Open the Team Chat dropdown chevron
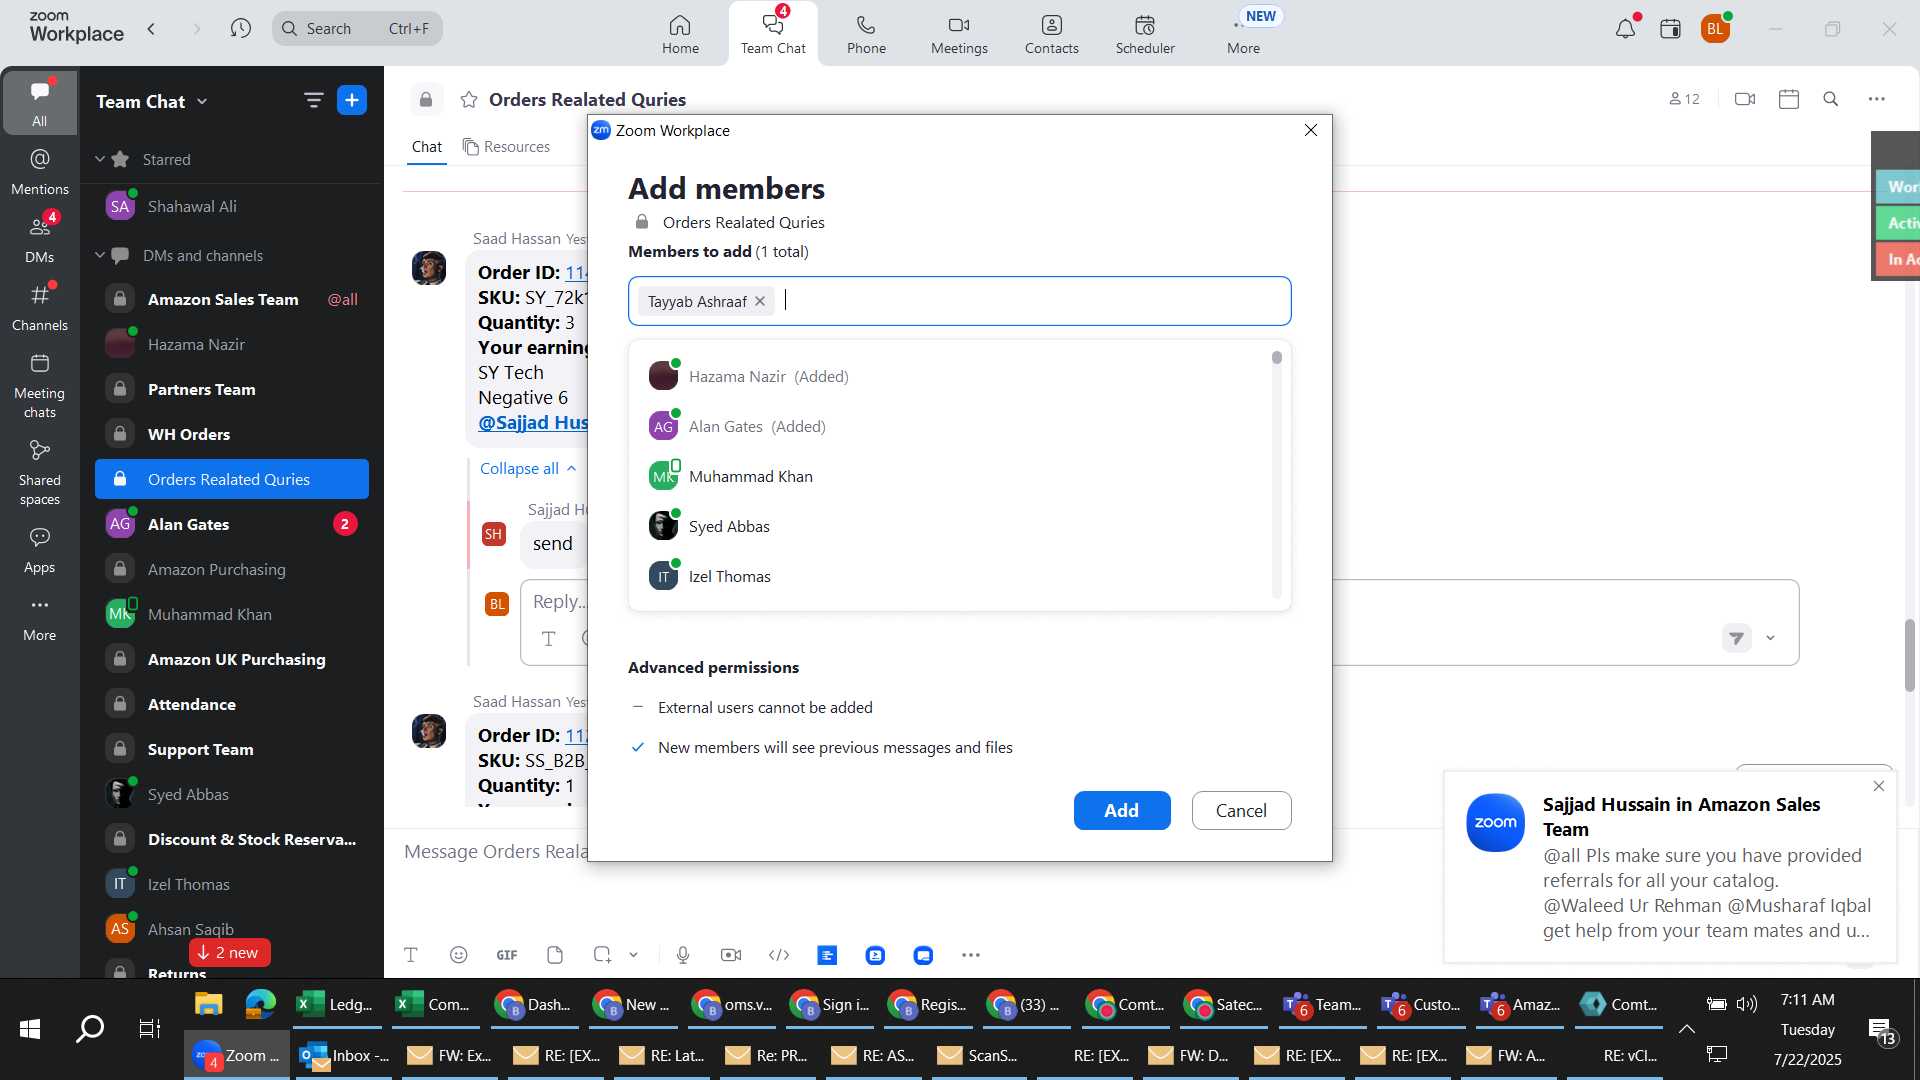This screenshot has height=1080, width=1920. 202,101
